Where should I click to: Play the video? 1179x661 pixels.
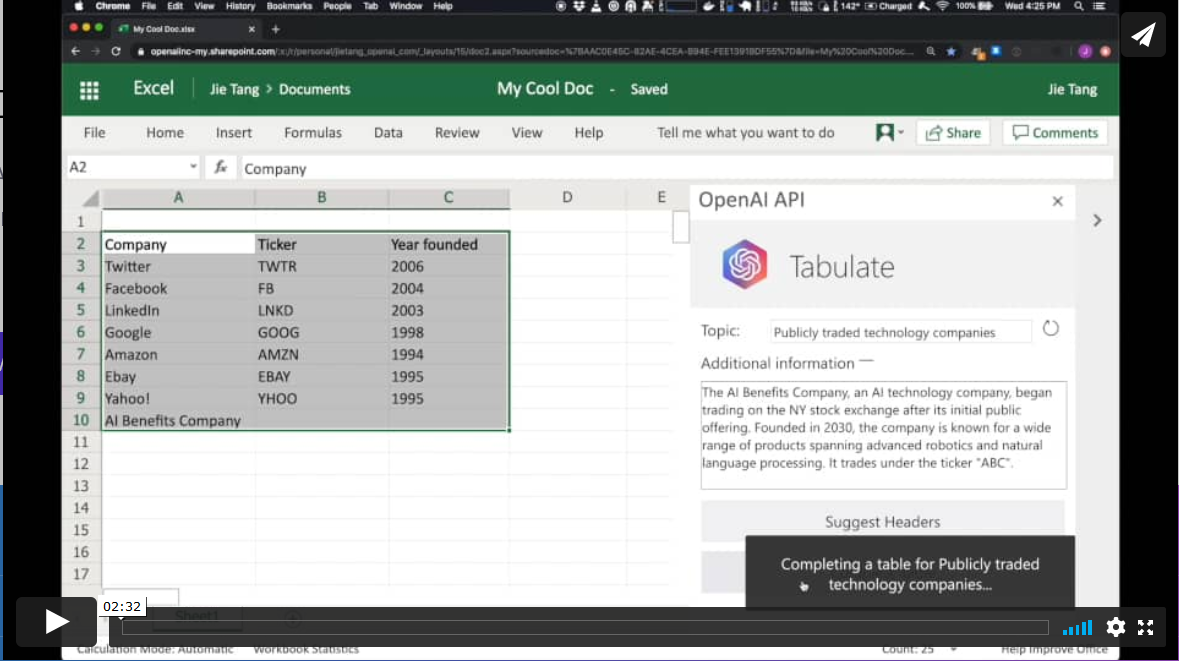coord(56,622)
